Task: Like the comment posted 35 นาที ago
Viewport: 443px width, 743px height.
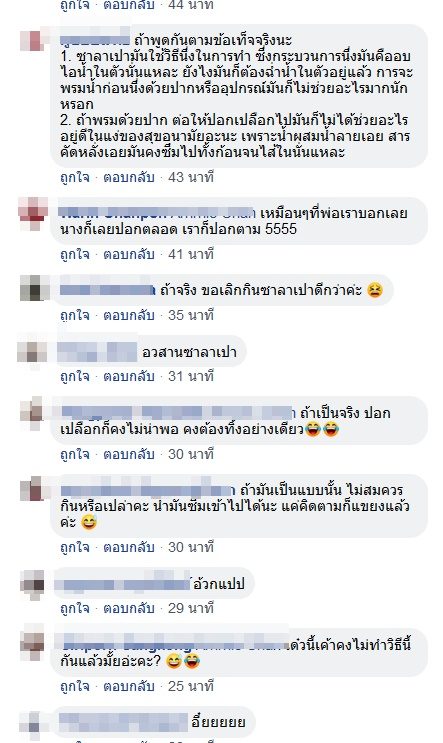Action: point(74,315)
